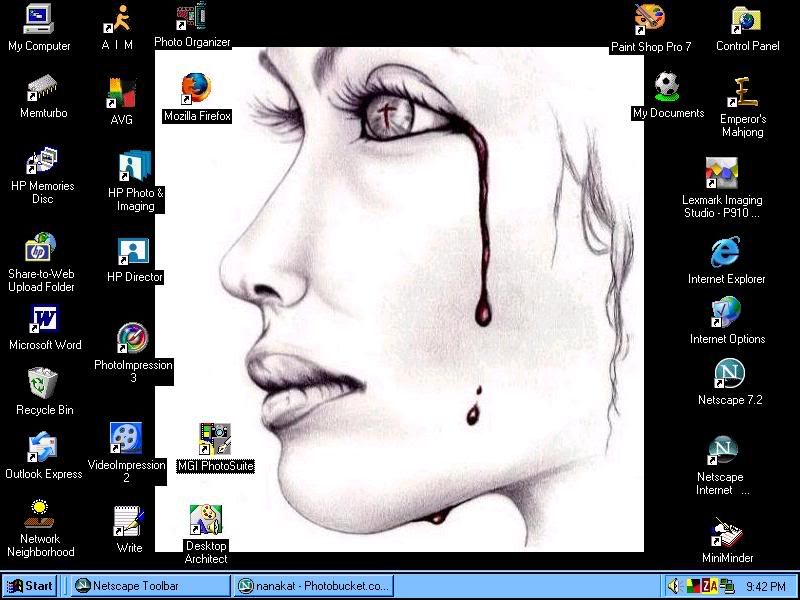Select the Control Panel icon
Viewport: 800px width, 600px height.
tap(747, 19)
